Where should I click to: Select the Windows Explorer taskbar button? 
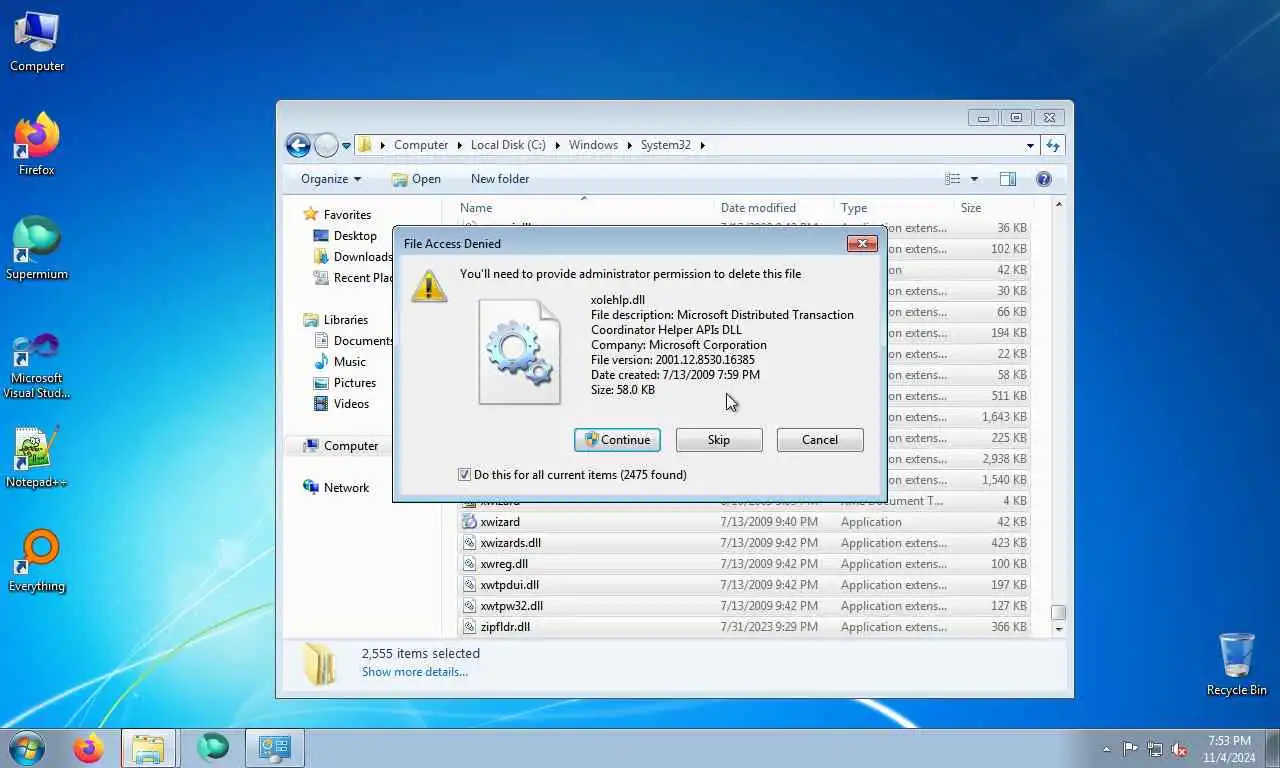pyautogui.click(x=148, y=748)
